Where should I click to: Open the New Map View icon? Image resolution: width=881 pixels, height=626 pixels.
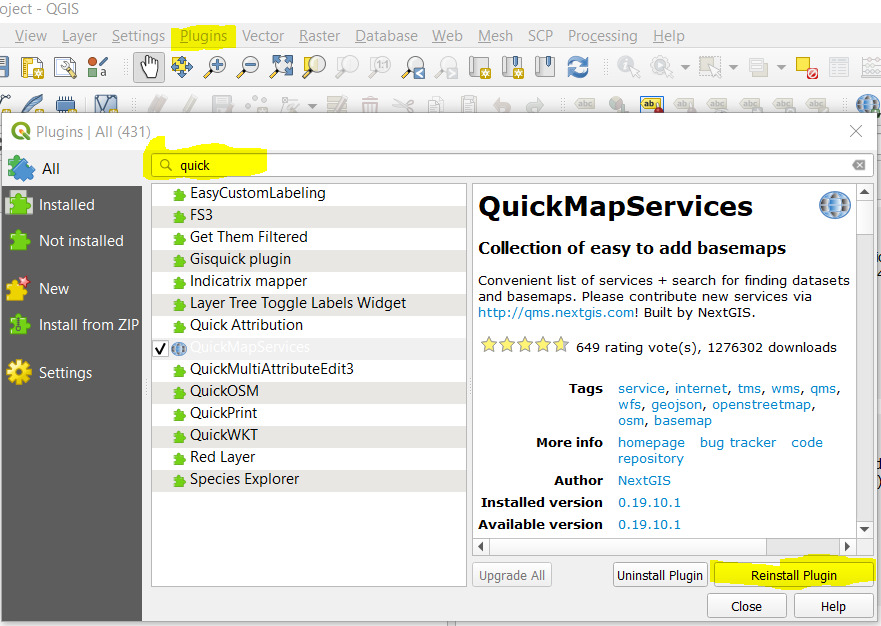pyautogui.click(x=479, y=67)
